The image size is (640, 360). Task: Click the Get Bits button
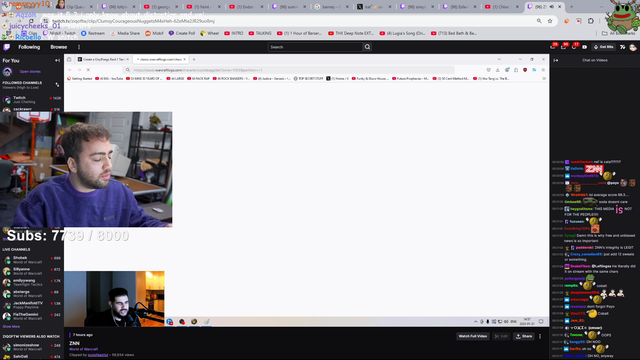click(604, 47)
